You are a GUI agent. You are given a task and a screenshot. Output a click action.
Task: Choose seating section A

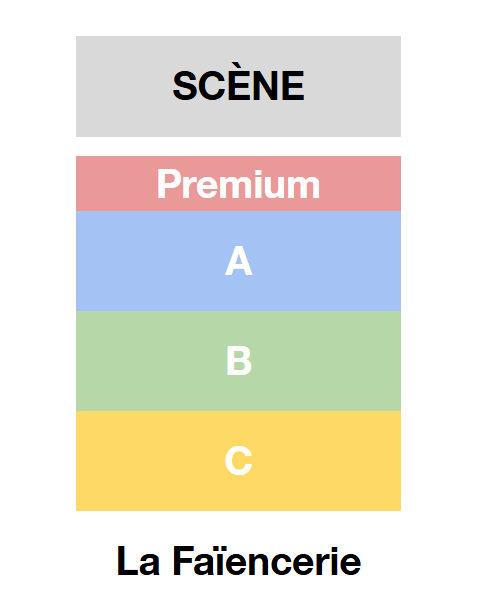click(x=238, y=261)
